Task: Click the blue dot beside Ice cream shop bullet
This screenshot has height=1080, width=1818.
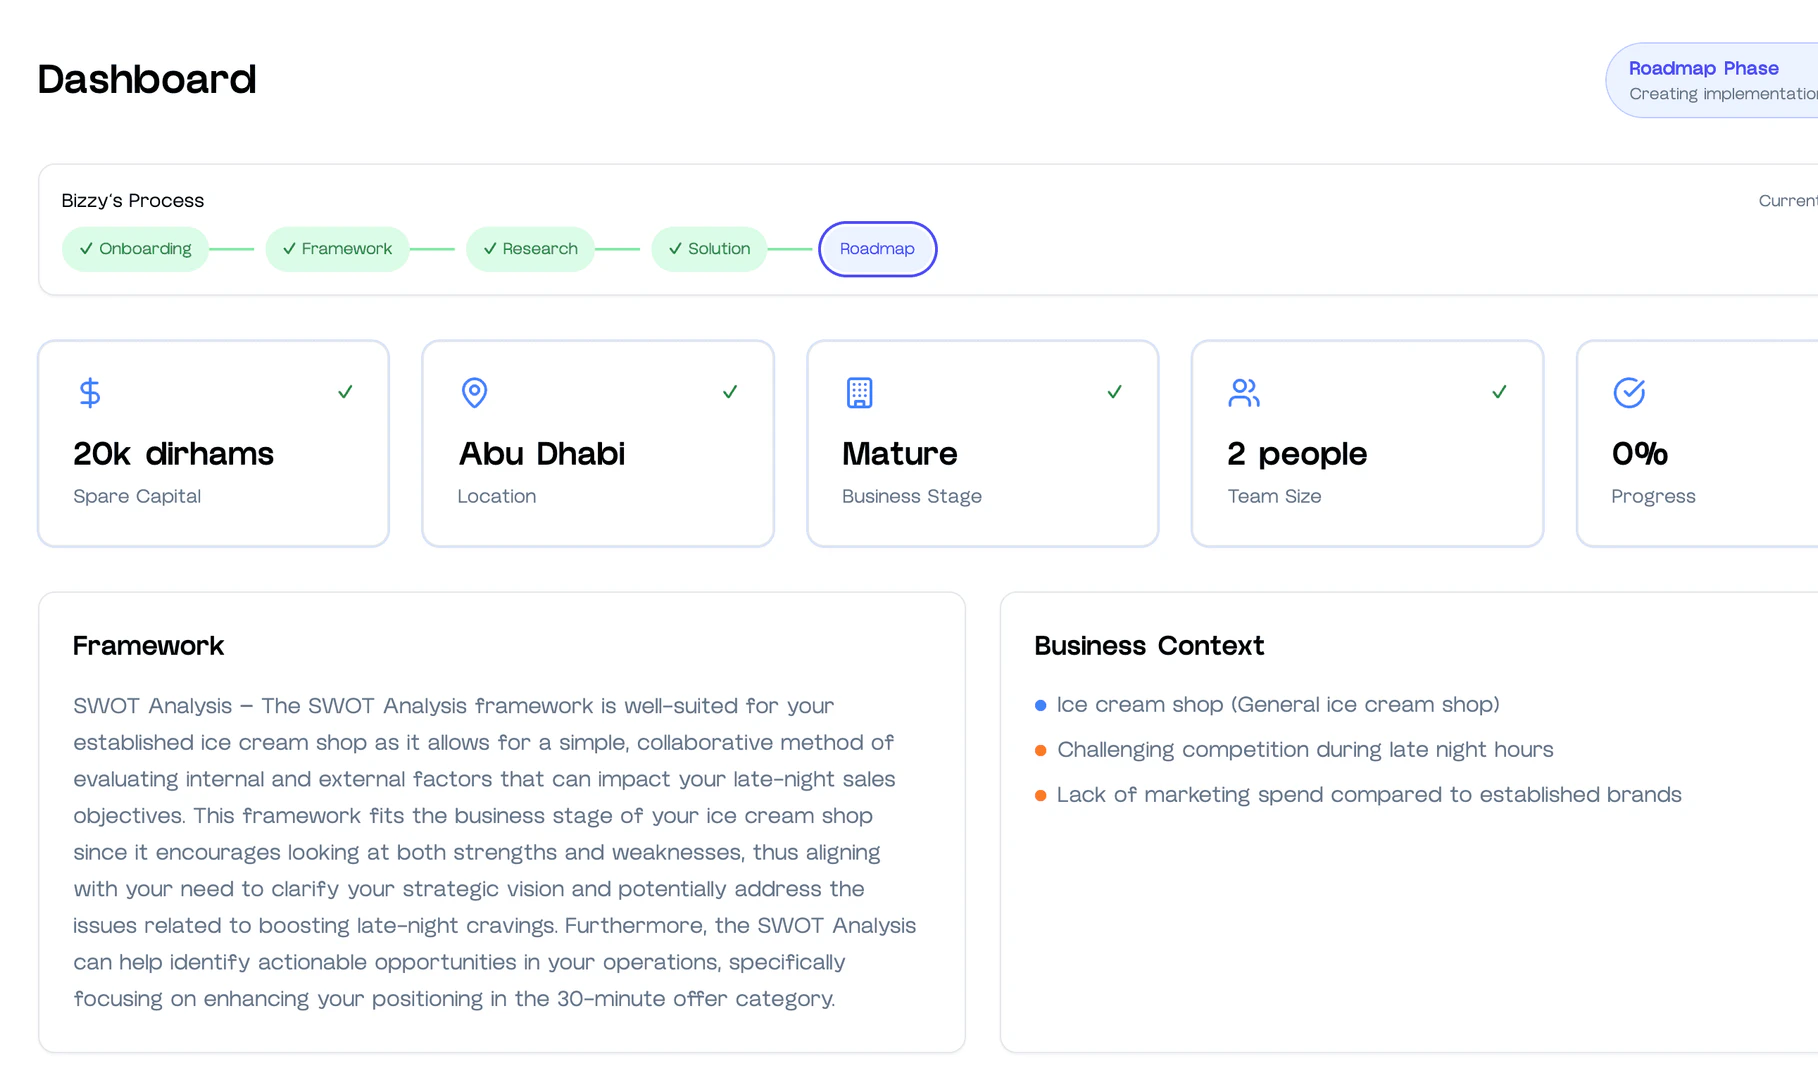Action: point(1040,705)
